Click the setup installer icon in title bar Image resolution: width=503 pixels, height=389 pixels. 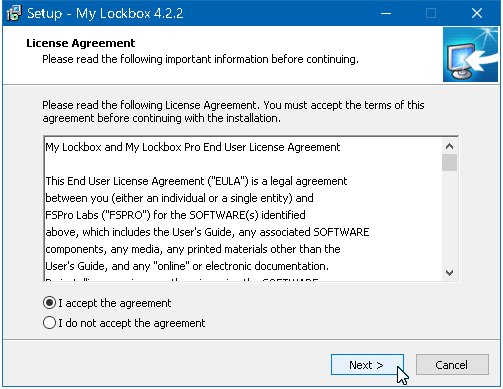coord(14,13)
